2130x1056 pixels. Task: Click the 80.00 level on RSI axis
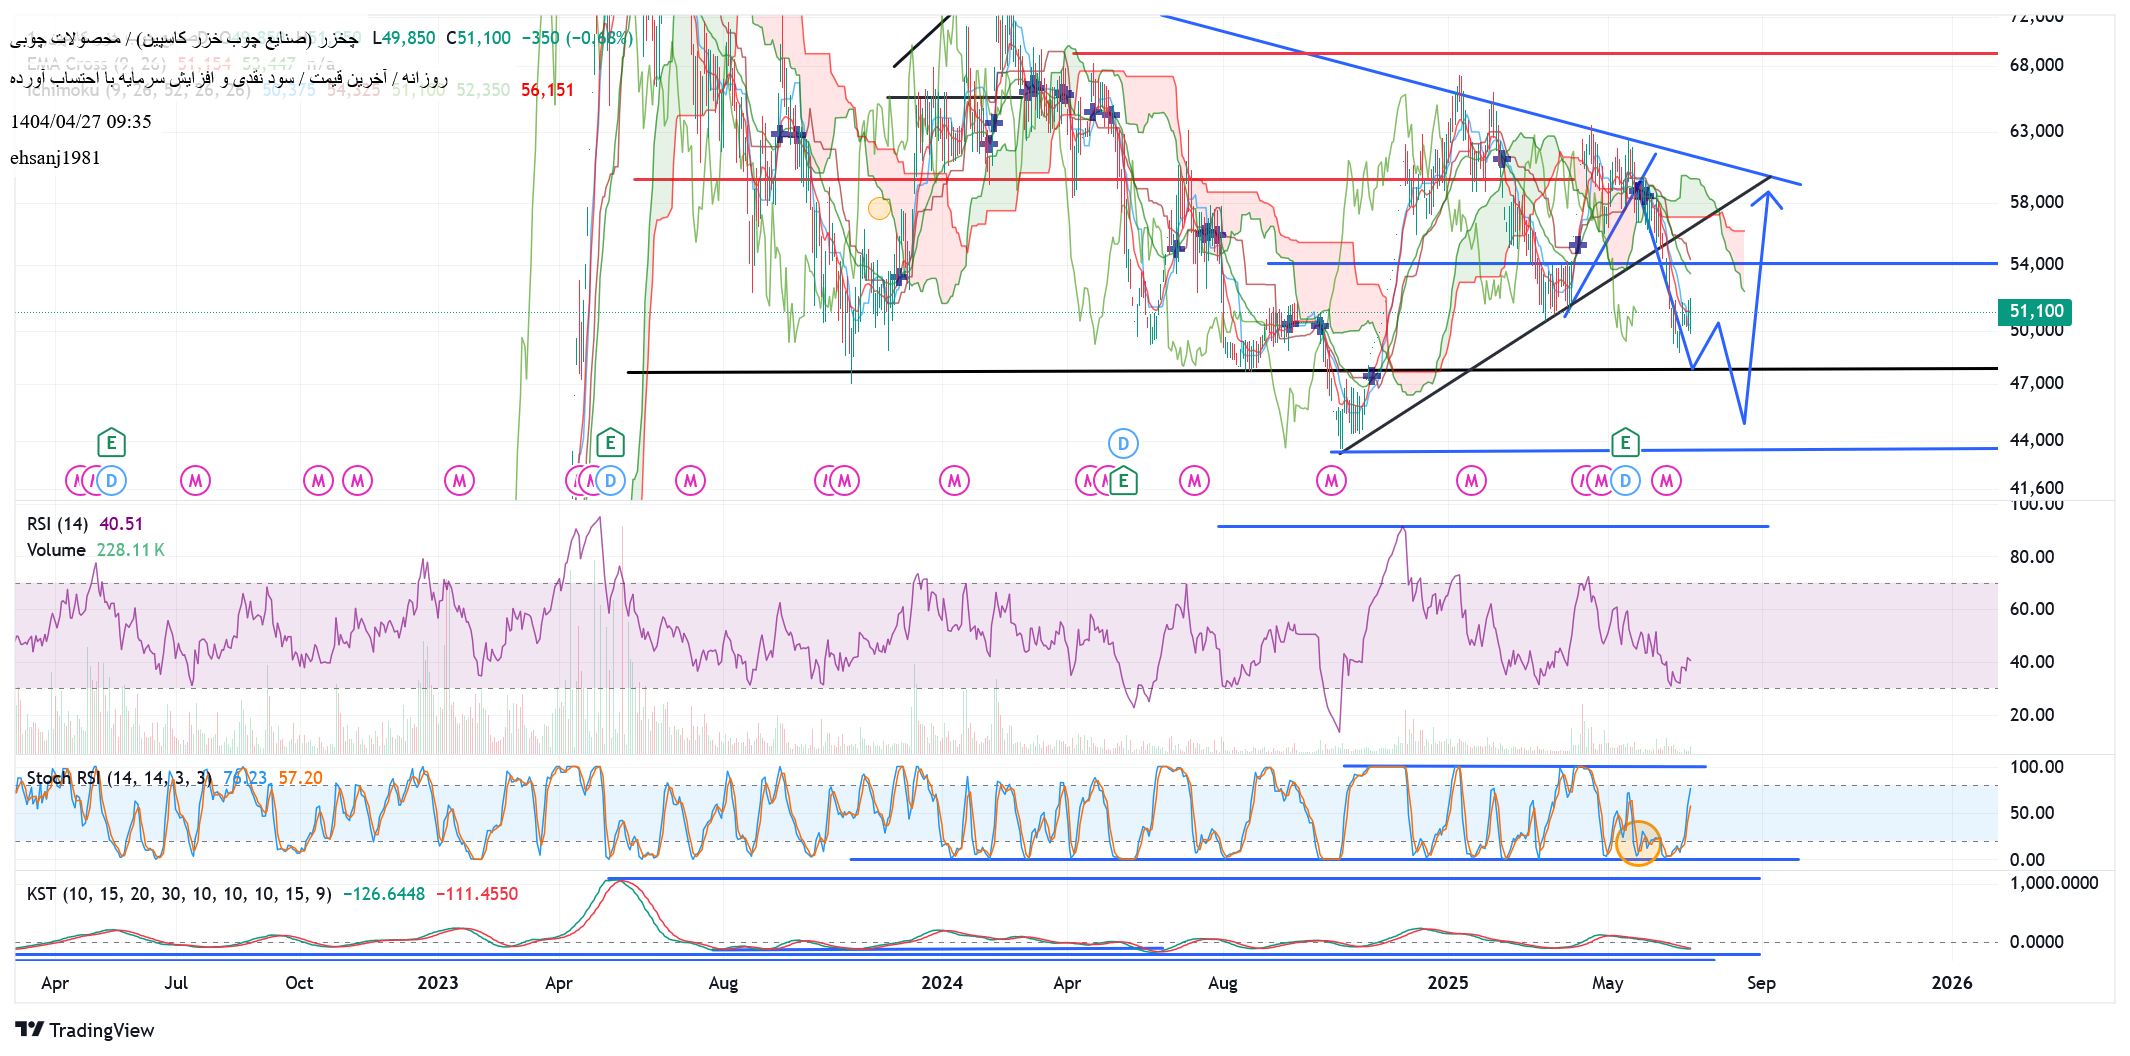click(2032, 557)
